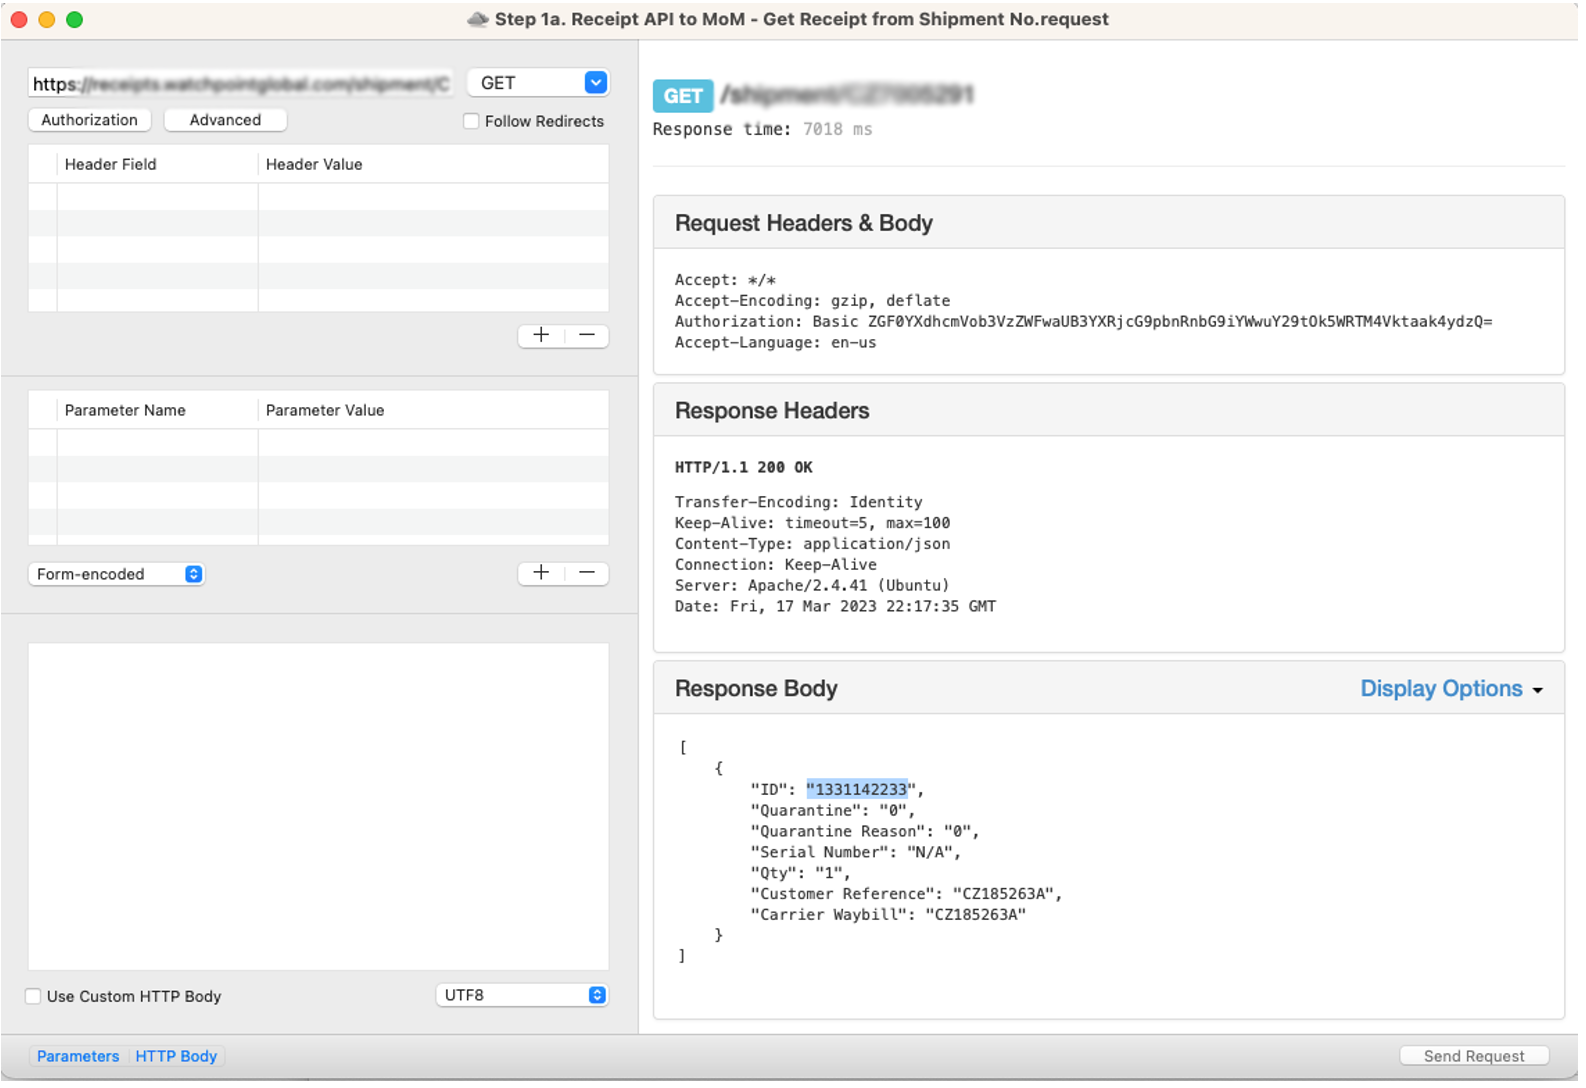
Task: Switch to the HTTP Body tab
Action: tap(176, 1058)
